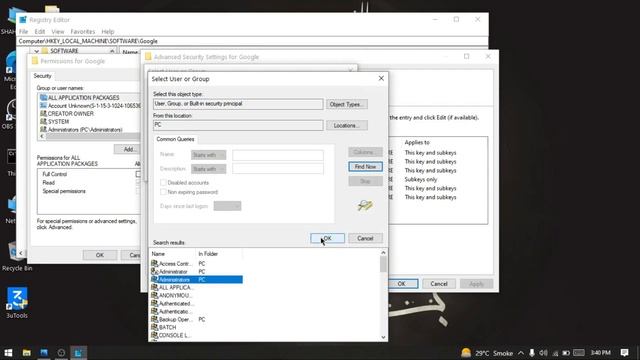
Task: Select ANONYMOU... row in search results
Action: pyautogui.click(x=197, y=296)
